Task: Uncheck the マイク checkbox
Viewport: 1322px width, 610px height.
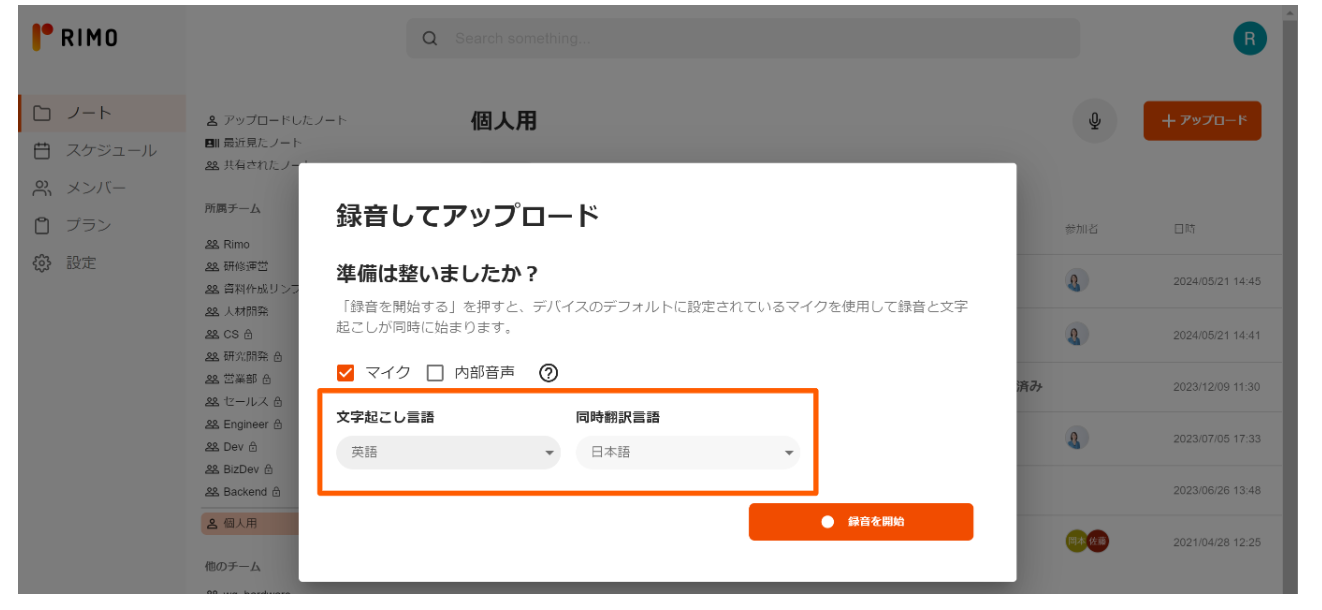Action: 344,372
